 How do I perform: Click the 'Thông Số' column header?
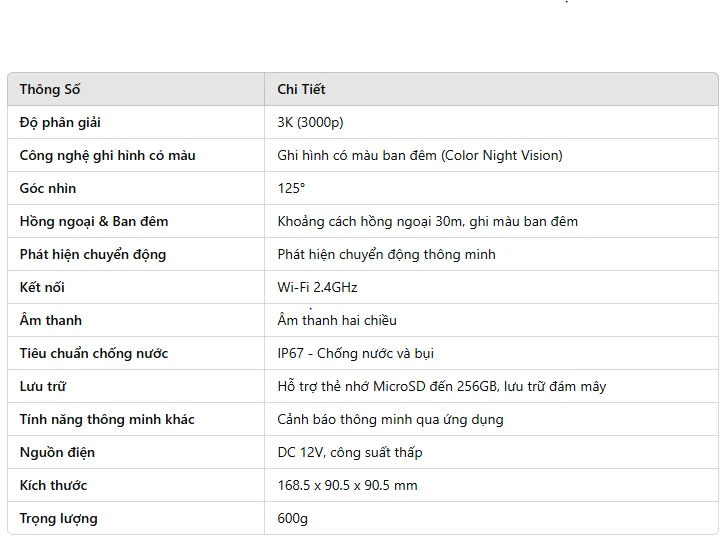(50, 89)
